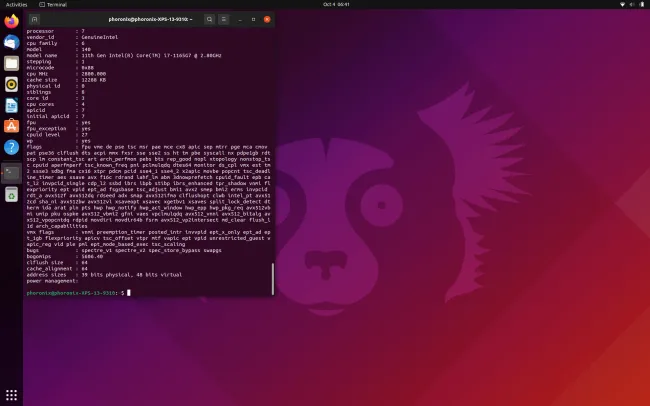Select the Terminal icon in the dock
Image resolution: width=650 pixels, height=406 pixels.
click(11, 172)
